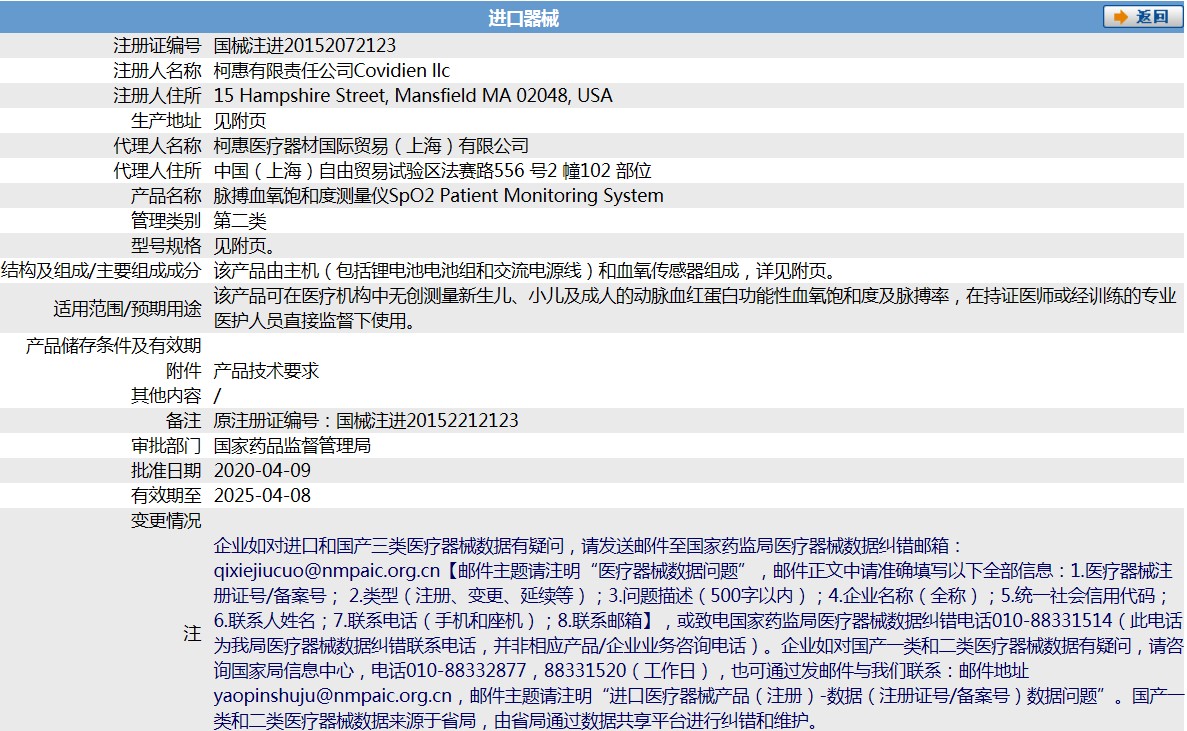This screenshot has height=731, width=1187.
Task: Click the 有效期至 label
Action: [x=166, y=495]
